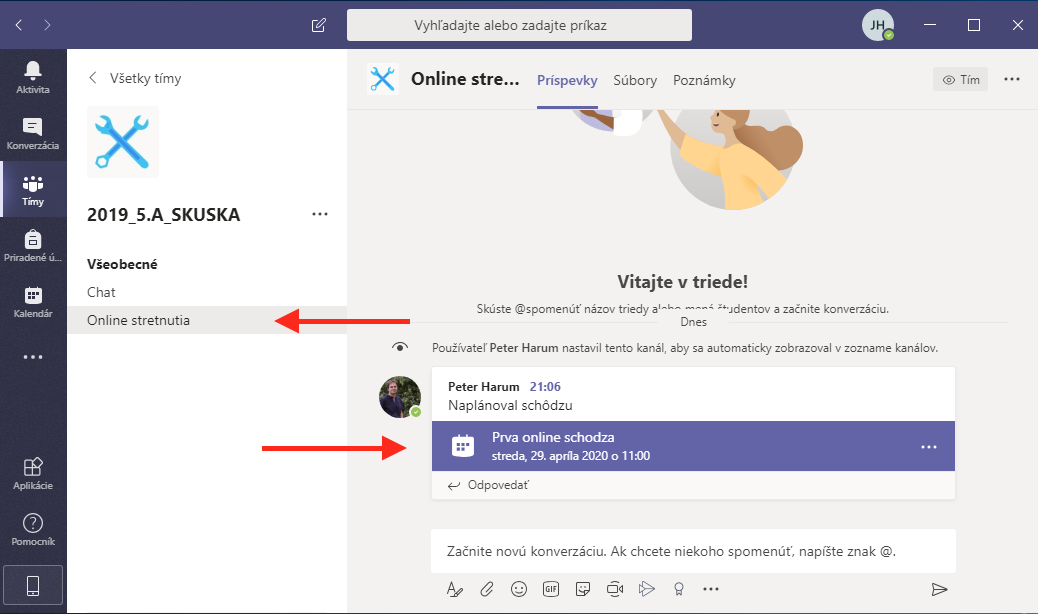Open the Aktivita notifications bell

(33, 75)
